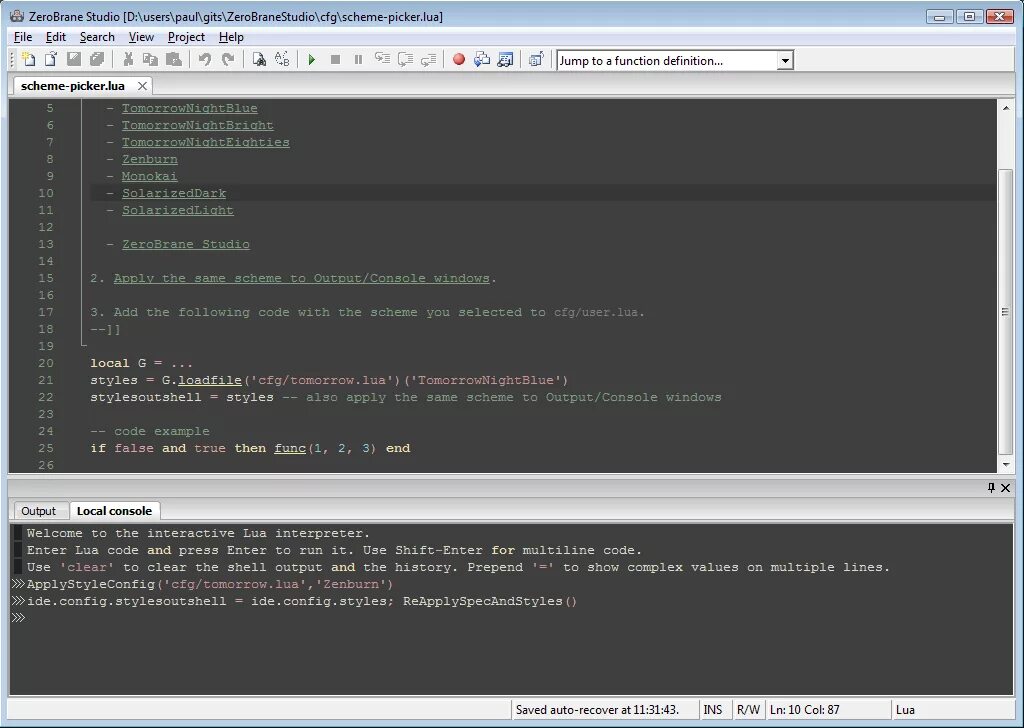Stop the debugging process with the square icon
The image size is (1024, 728).
(335, 59)
